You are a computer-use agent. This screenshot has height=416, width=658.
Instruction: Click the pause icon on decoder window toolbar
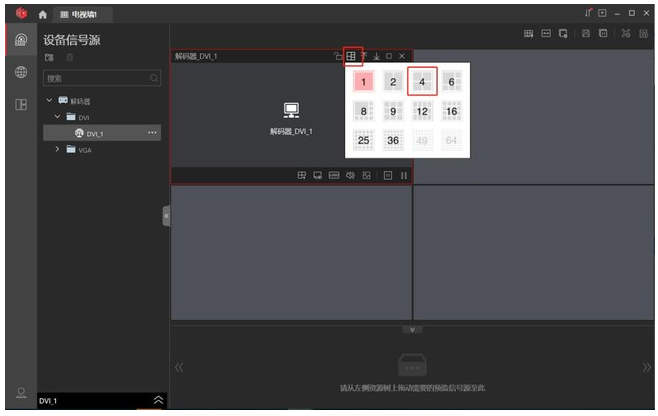coord(404,176)
